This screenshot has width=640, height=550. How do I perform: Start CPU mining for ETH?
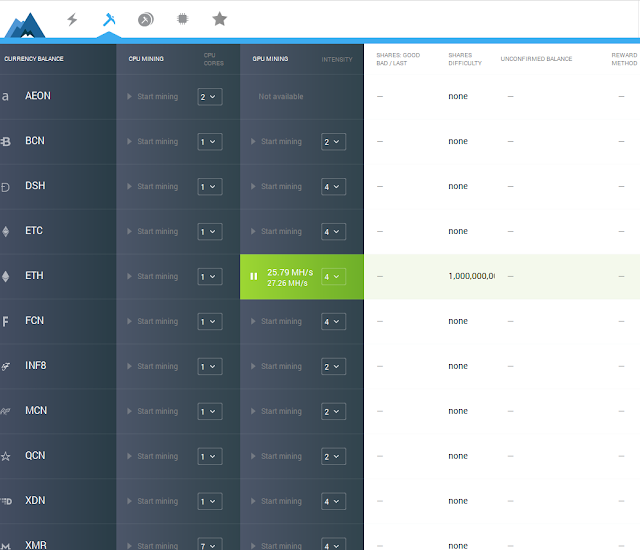[x=153, y=276]
